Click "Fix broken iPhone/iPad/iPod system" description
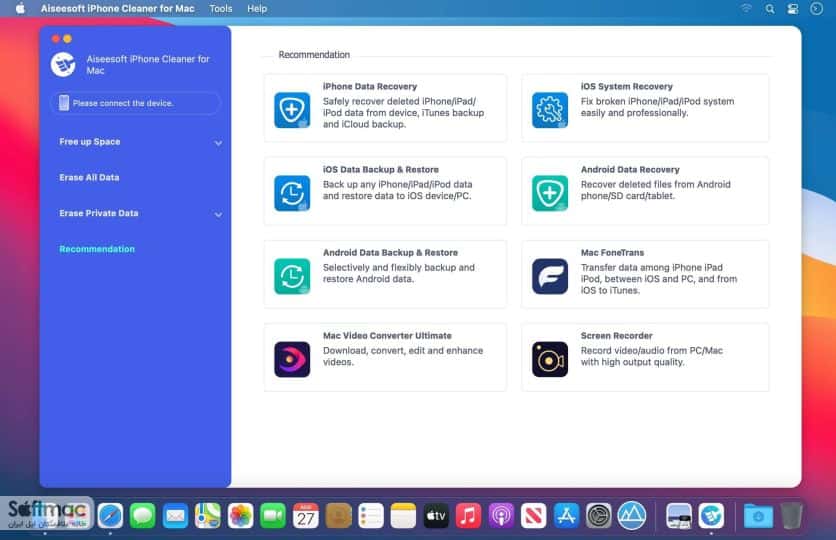The height and width of the screenshot is (540, 836). [657, 101]
